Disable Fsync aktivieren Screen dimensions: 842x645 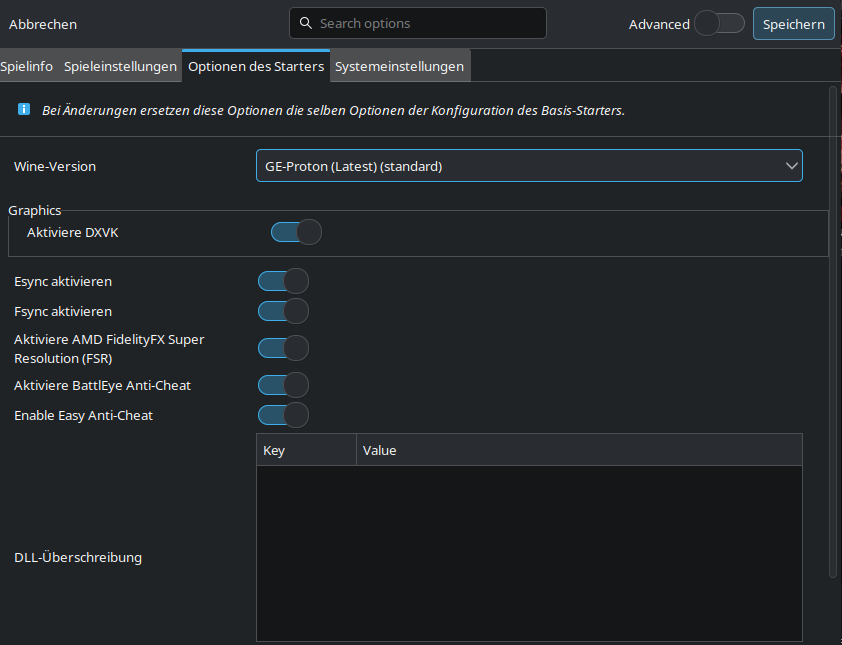pos(283,311)
